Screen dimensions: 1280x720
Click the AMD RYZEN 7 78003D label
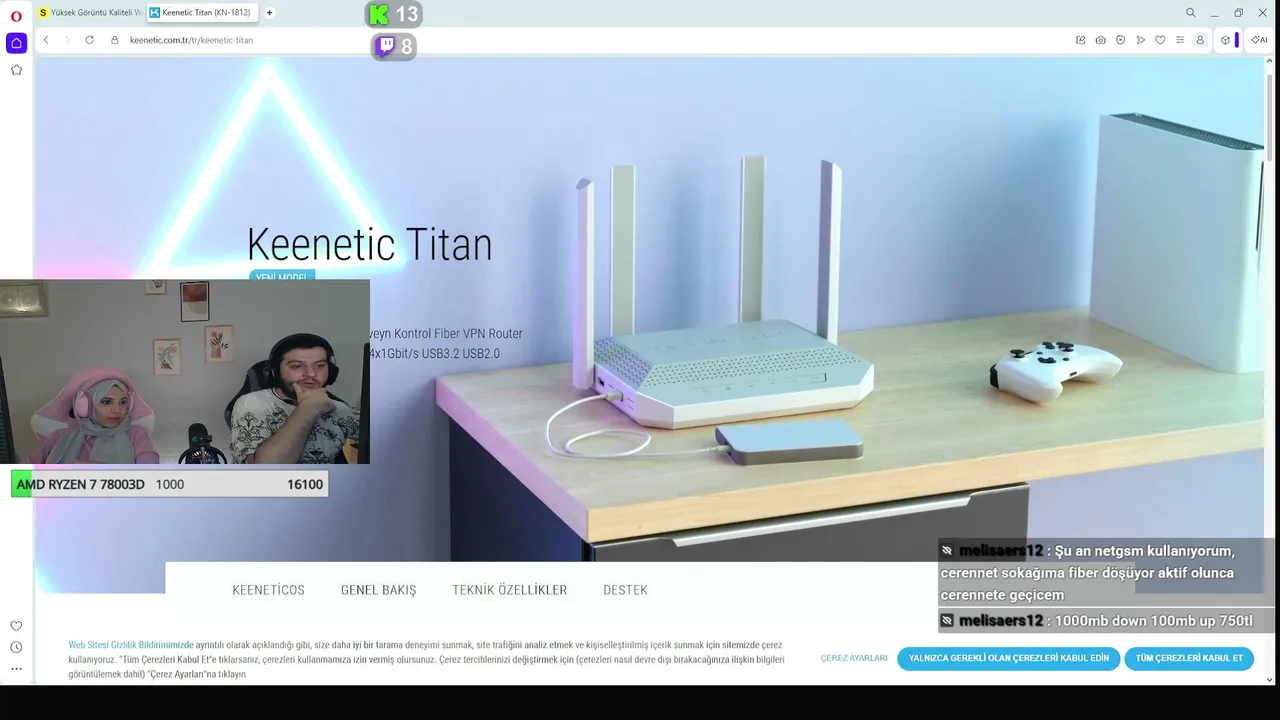[x=80, y=484]
